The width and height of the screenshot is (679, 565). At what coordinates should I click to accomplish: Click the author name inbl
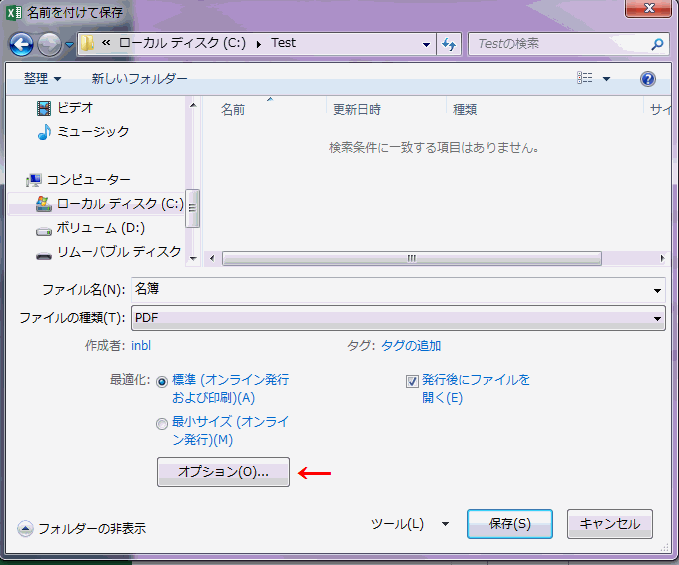pyautogui.click(x=141, y=345)
